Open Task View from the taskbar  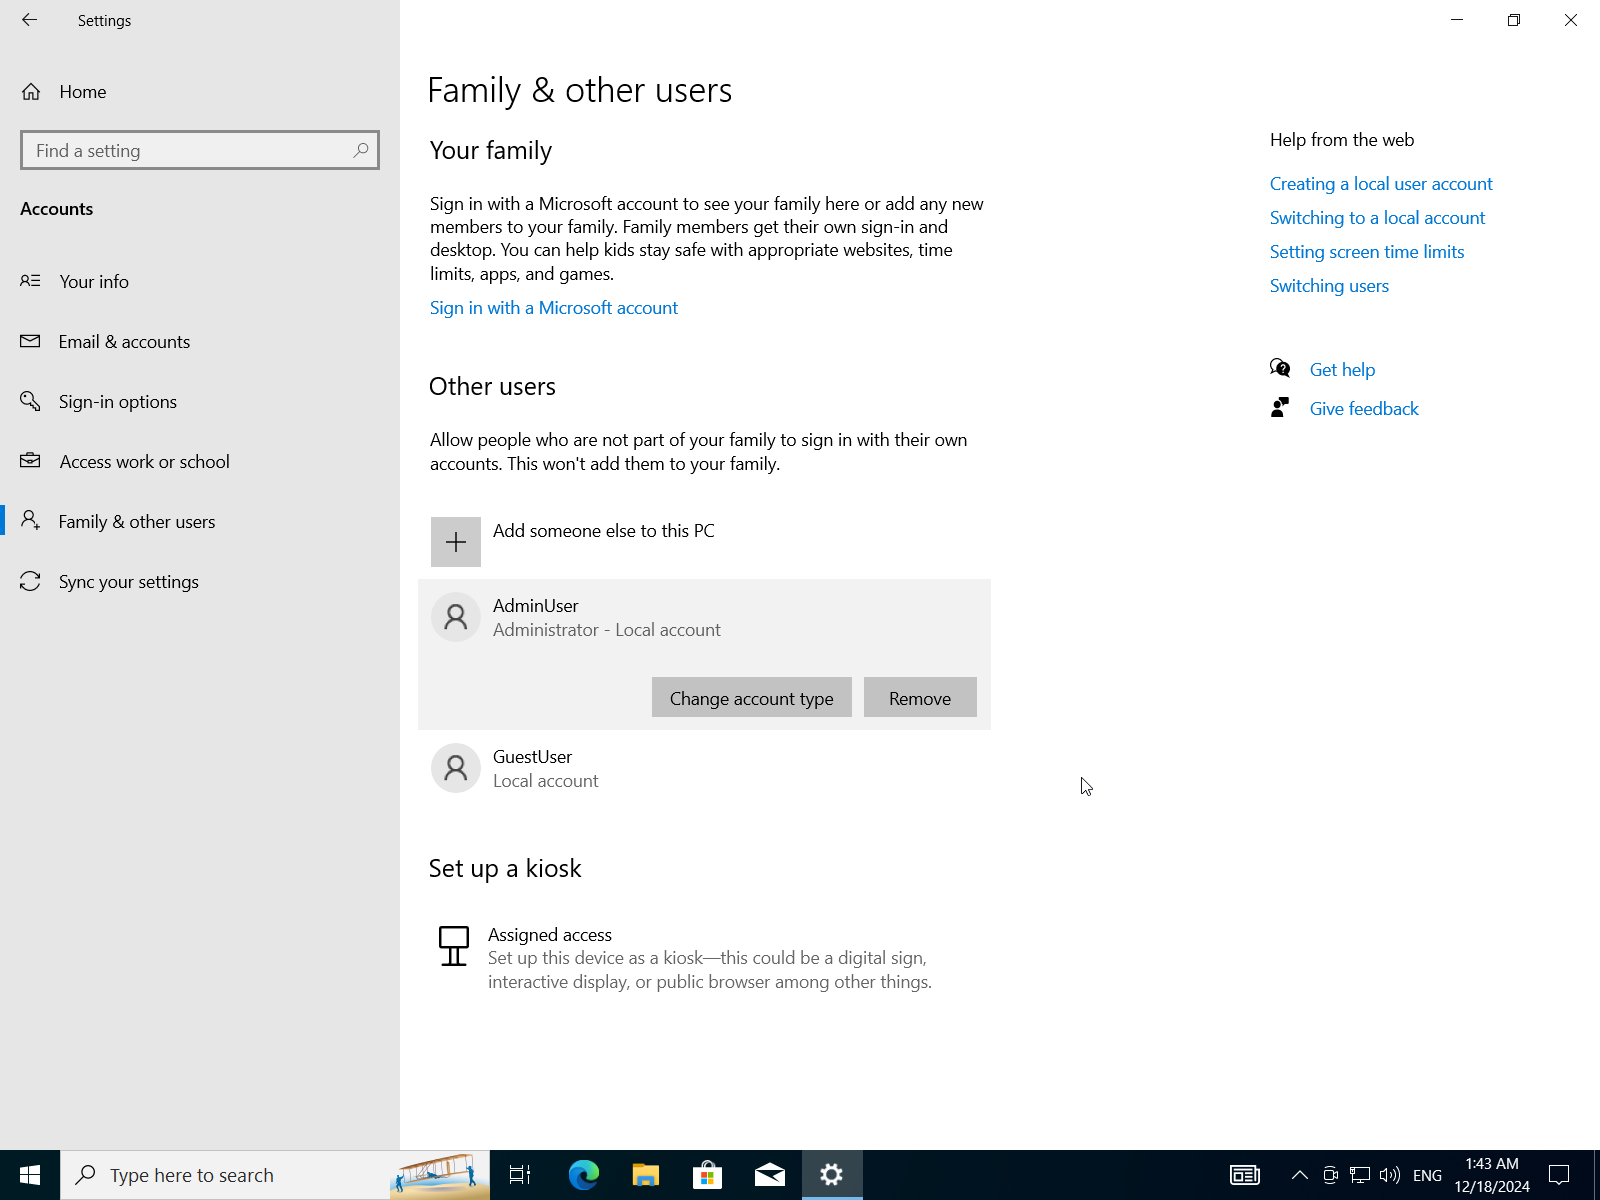point(520,1175)
